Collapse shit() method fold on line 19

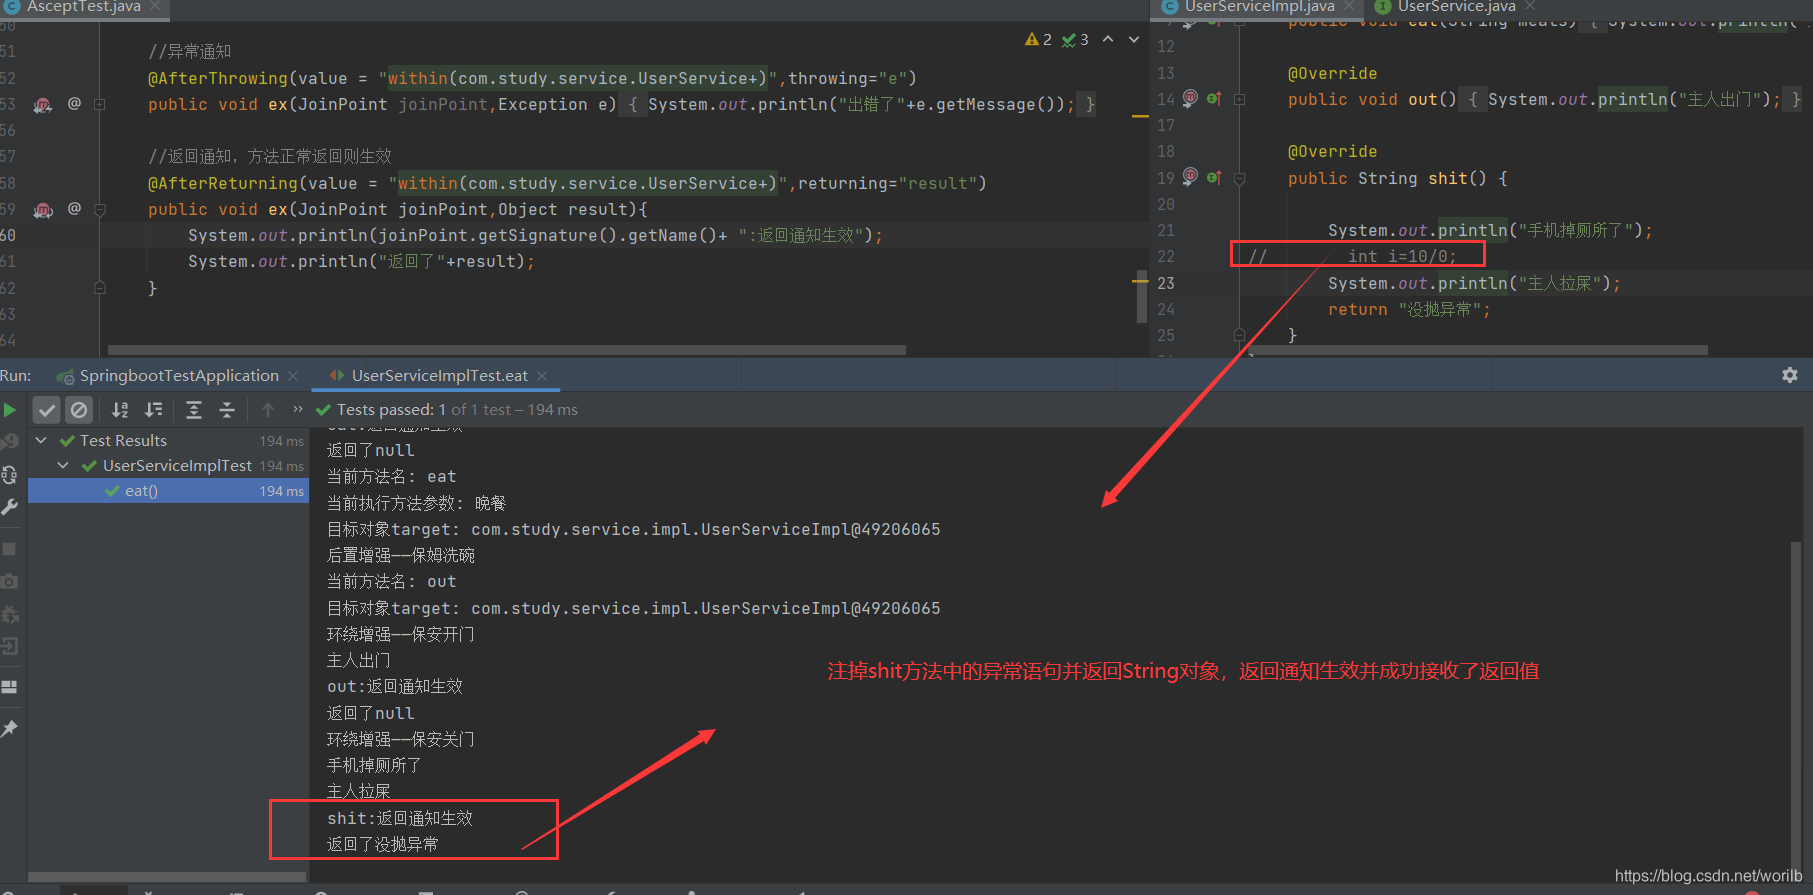(x=1239, y=179)
